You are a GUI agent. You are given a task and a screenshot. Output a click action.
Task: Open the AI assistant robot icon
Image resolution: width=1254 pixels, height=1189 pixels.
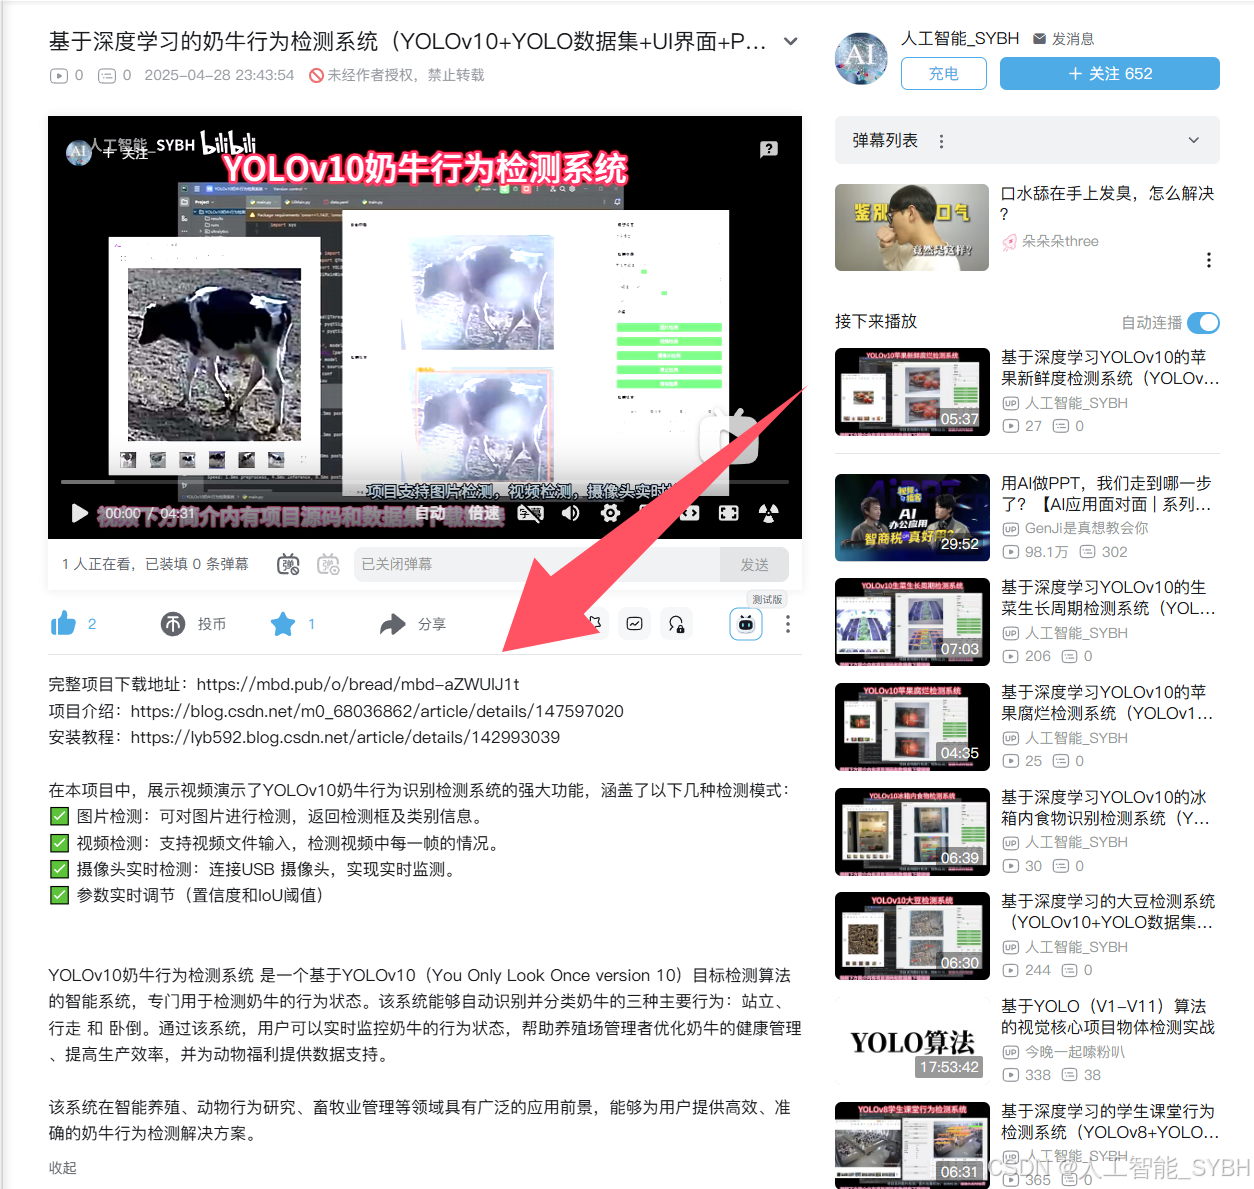(x=746, y=624)
